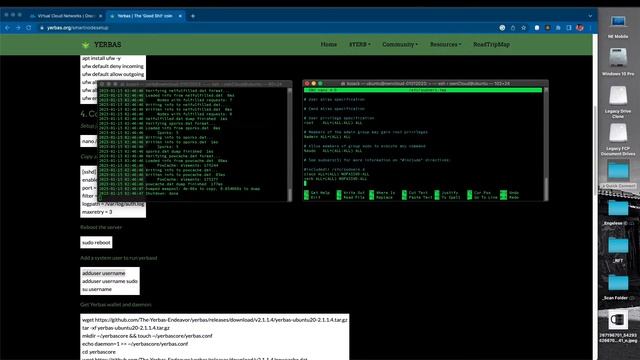The width and height of the screenshot is (640, 360).
Task: Toggle the browser side panel icon
Action: coord(569,28)
